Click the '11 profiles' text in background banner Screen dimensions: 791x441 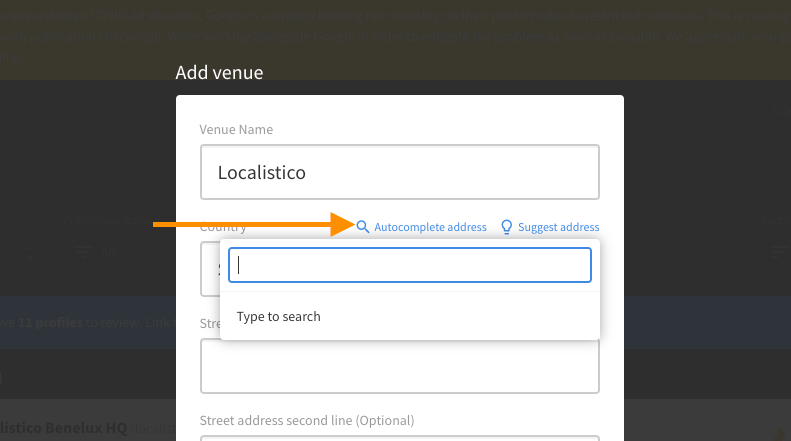tap(50, 323)
